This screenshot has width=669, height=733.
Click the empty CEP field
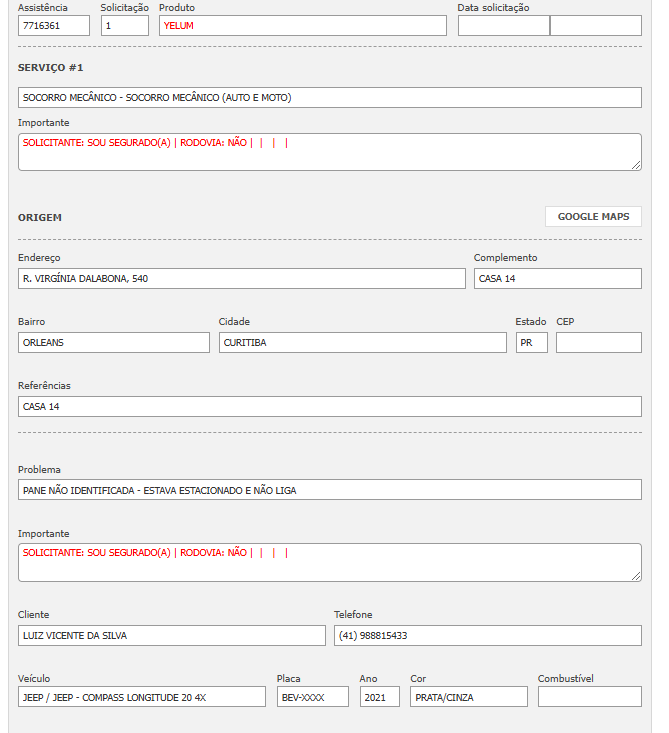pyautogui.click(x=598, y=343)
